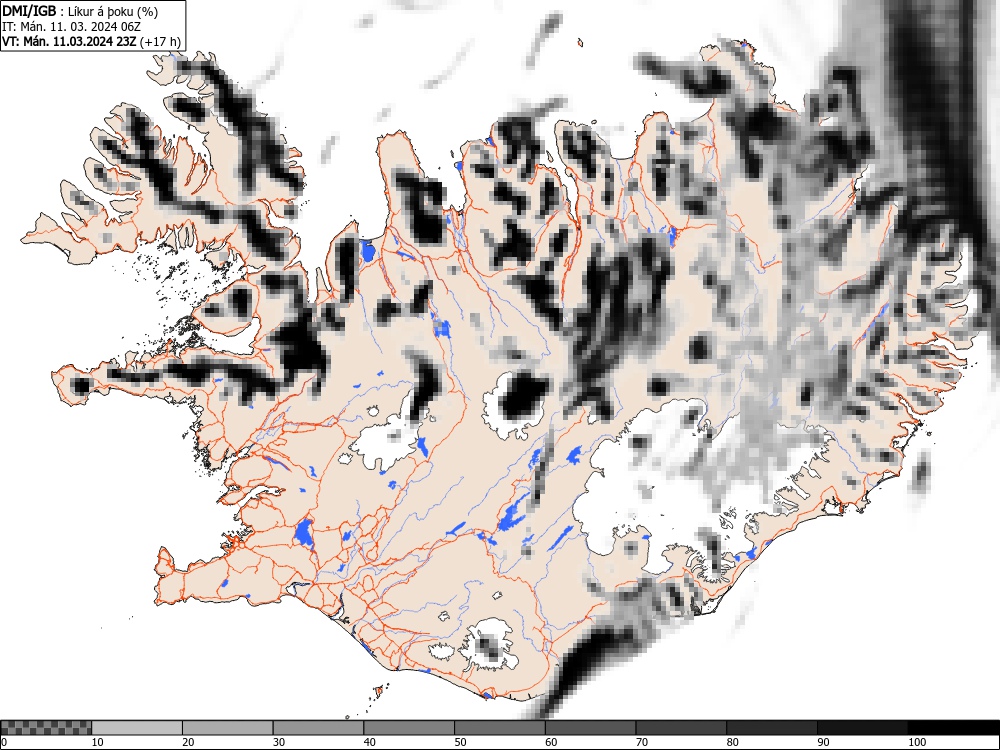1000x750 pixels.
Task: Click the '10' legend scale label
Action: point(98,742)
